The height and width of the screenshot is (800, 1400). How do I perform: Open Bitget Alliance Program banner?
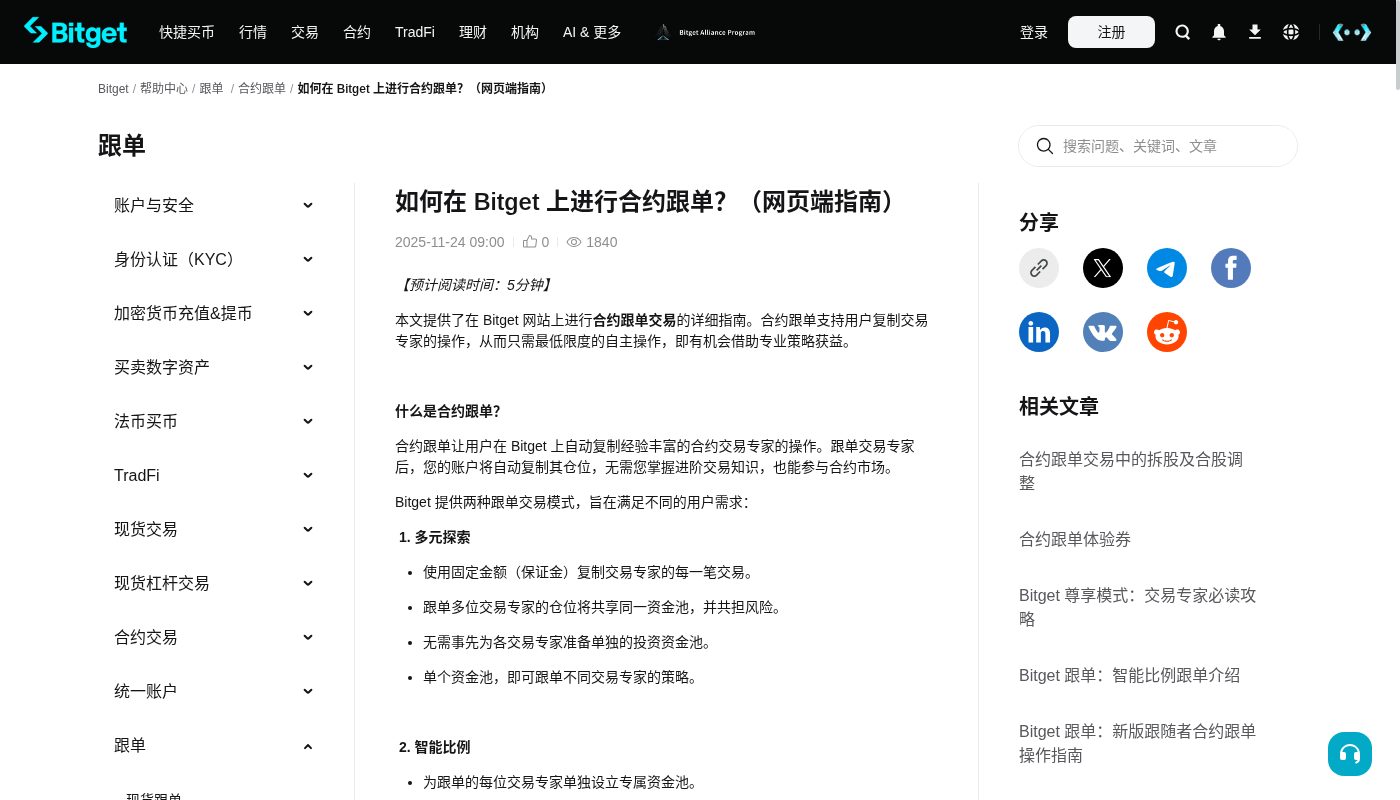[705, 32]
